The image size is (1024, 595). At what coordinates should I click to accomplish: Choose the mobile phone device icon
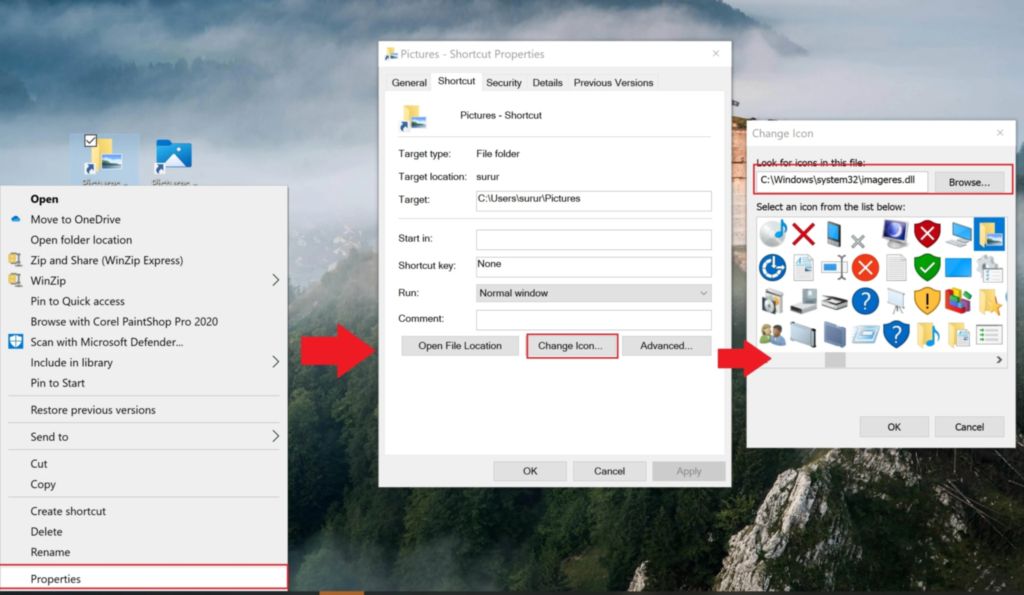(x=834, y=233)
